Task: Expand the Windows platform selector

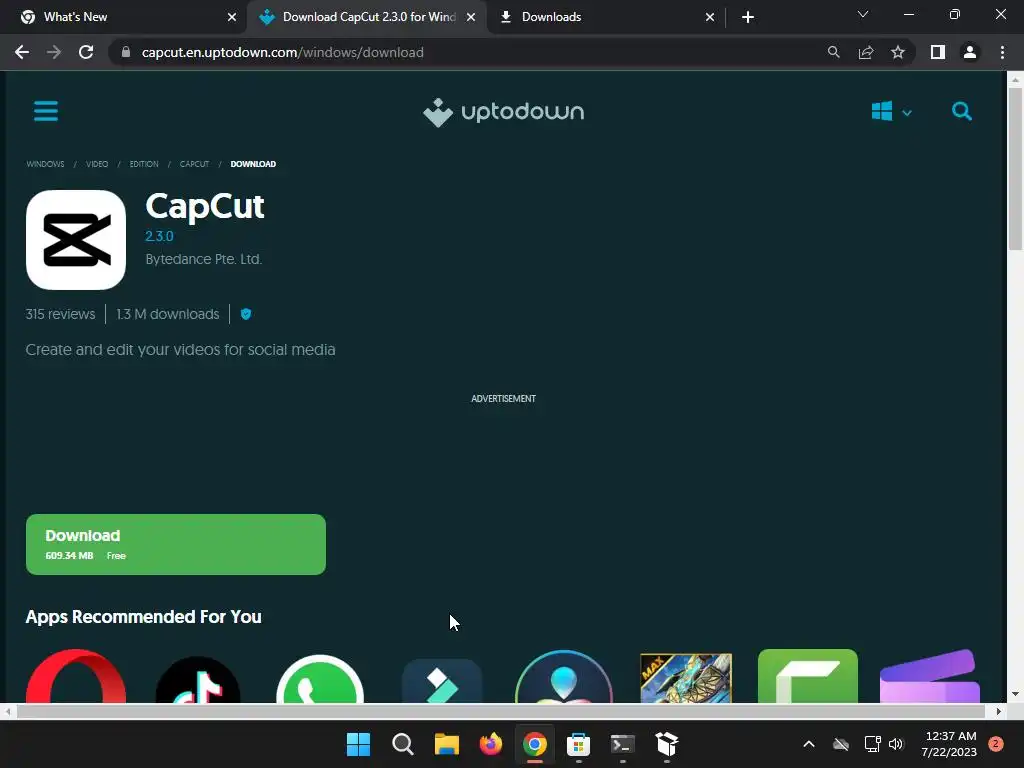Action: 891,112
